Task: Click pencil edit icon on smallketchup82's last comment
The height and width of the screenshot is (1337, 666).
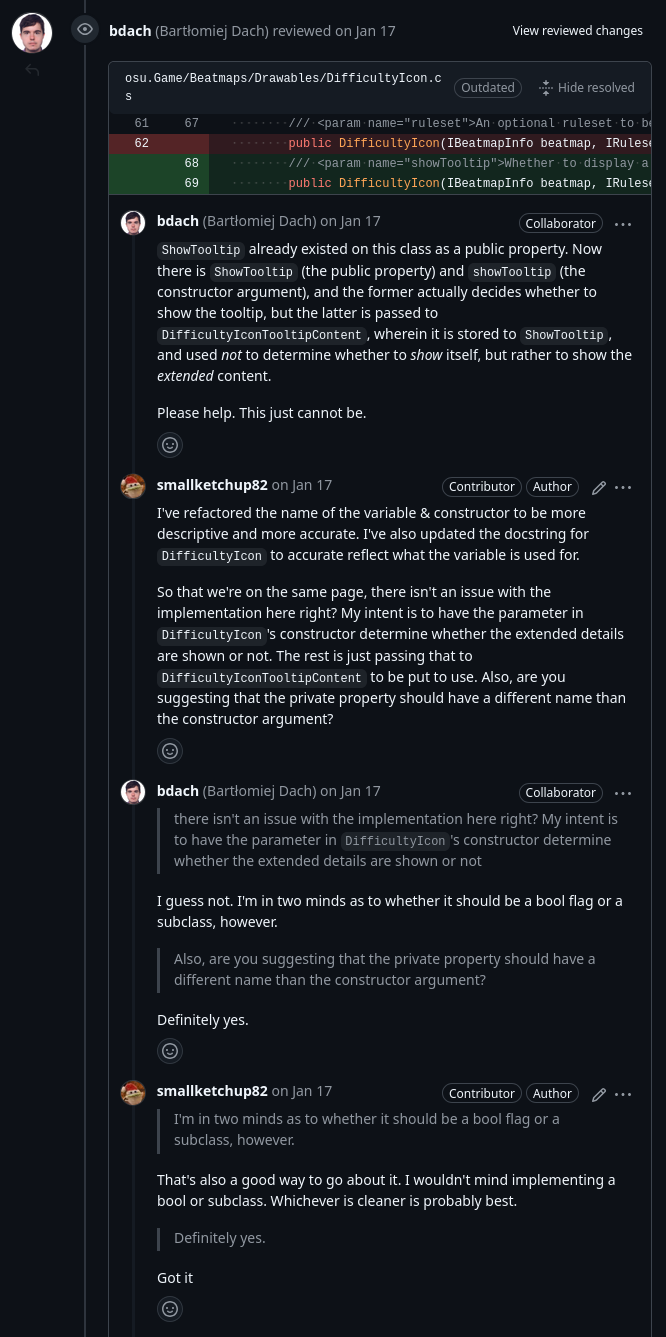Action: (x=599, y=1095)
